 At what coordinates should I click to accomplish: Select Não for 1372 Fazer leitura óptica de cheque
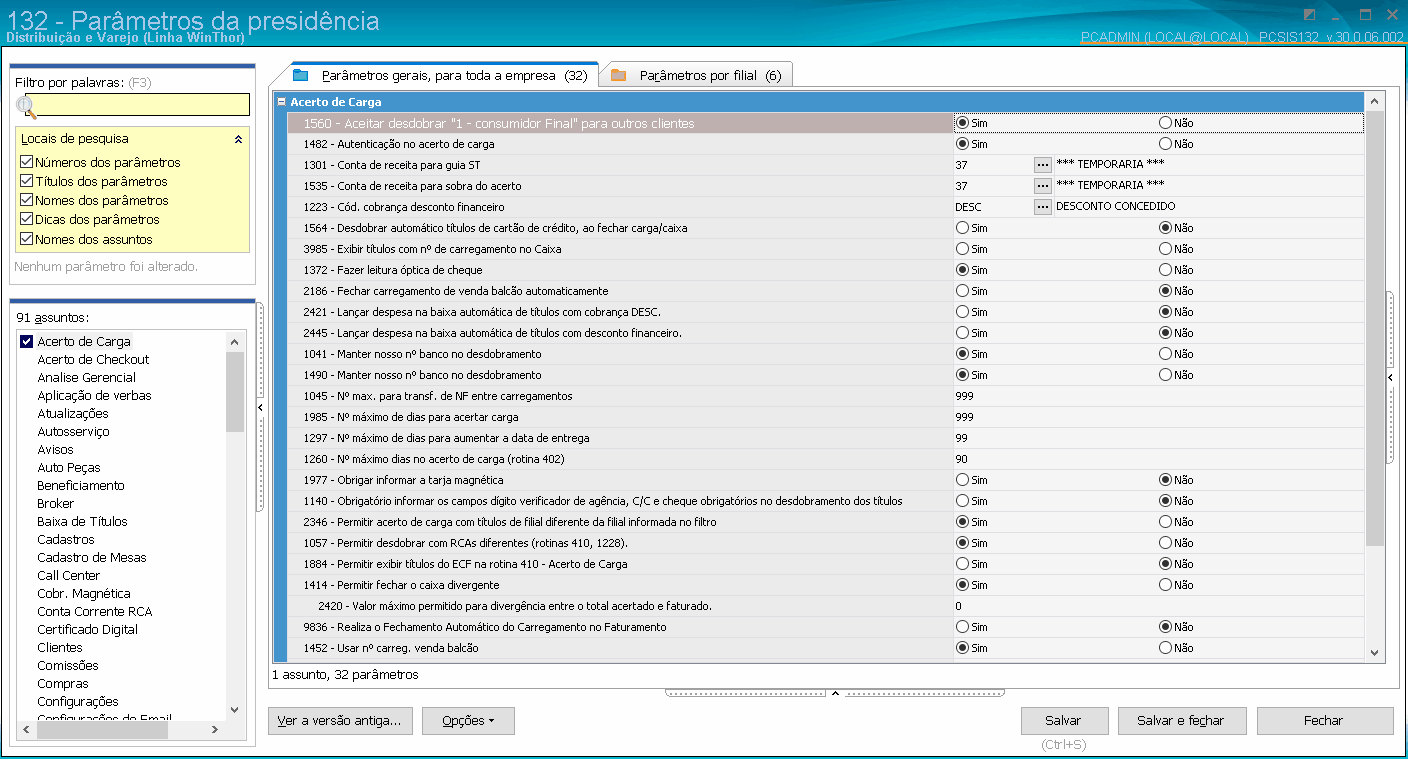coord(1165,270)
